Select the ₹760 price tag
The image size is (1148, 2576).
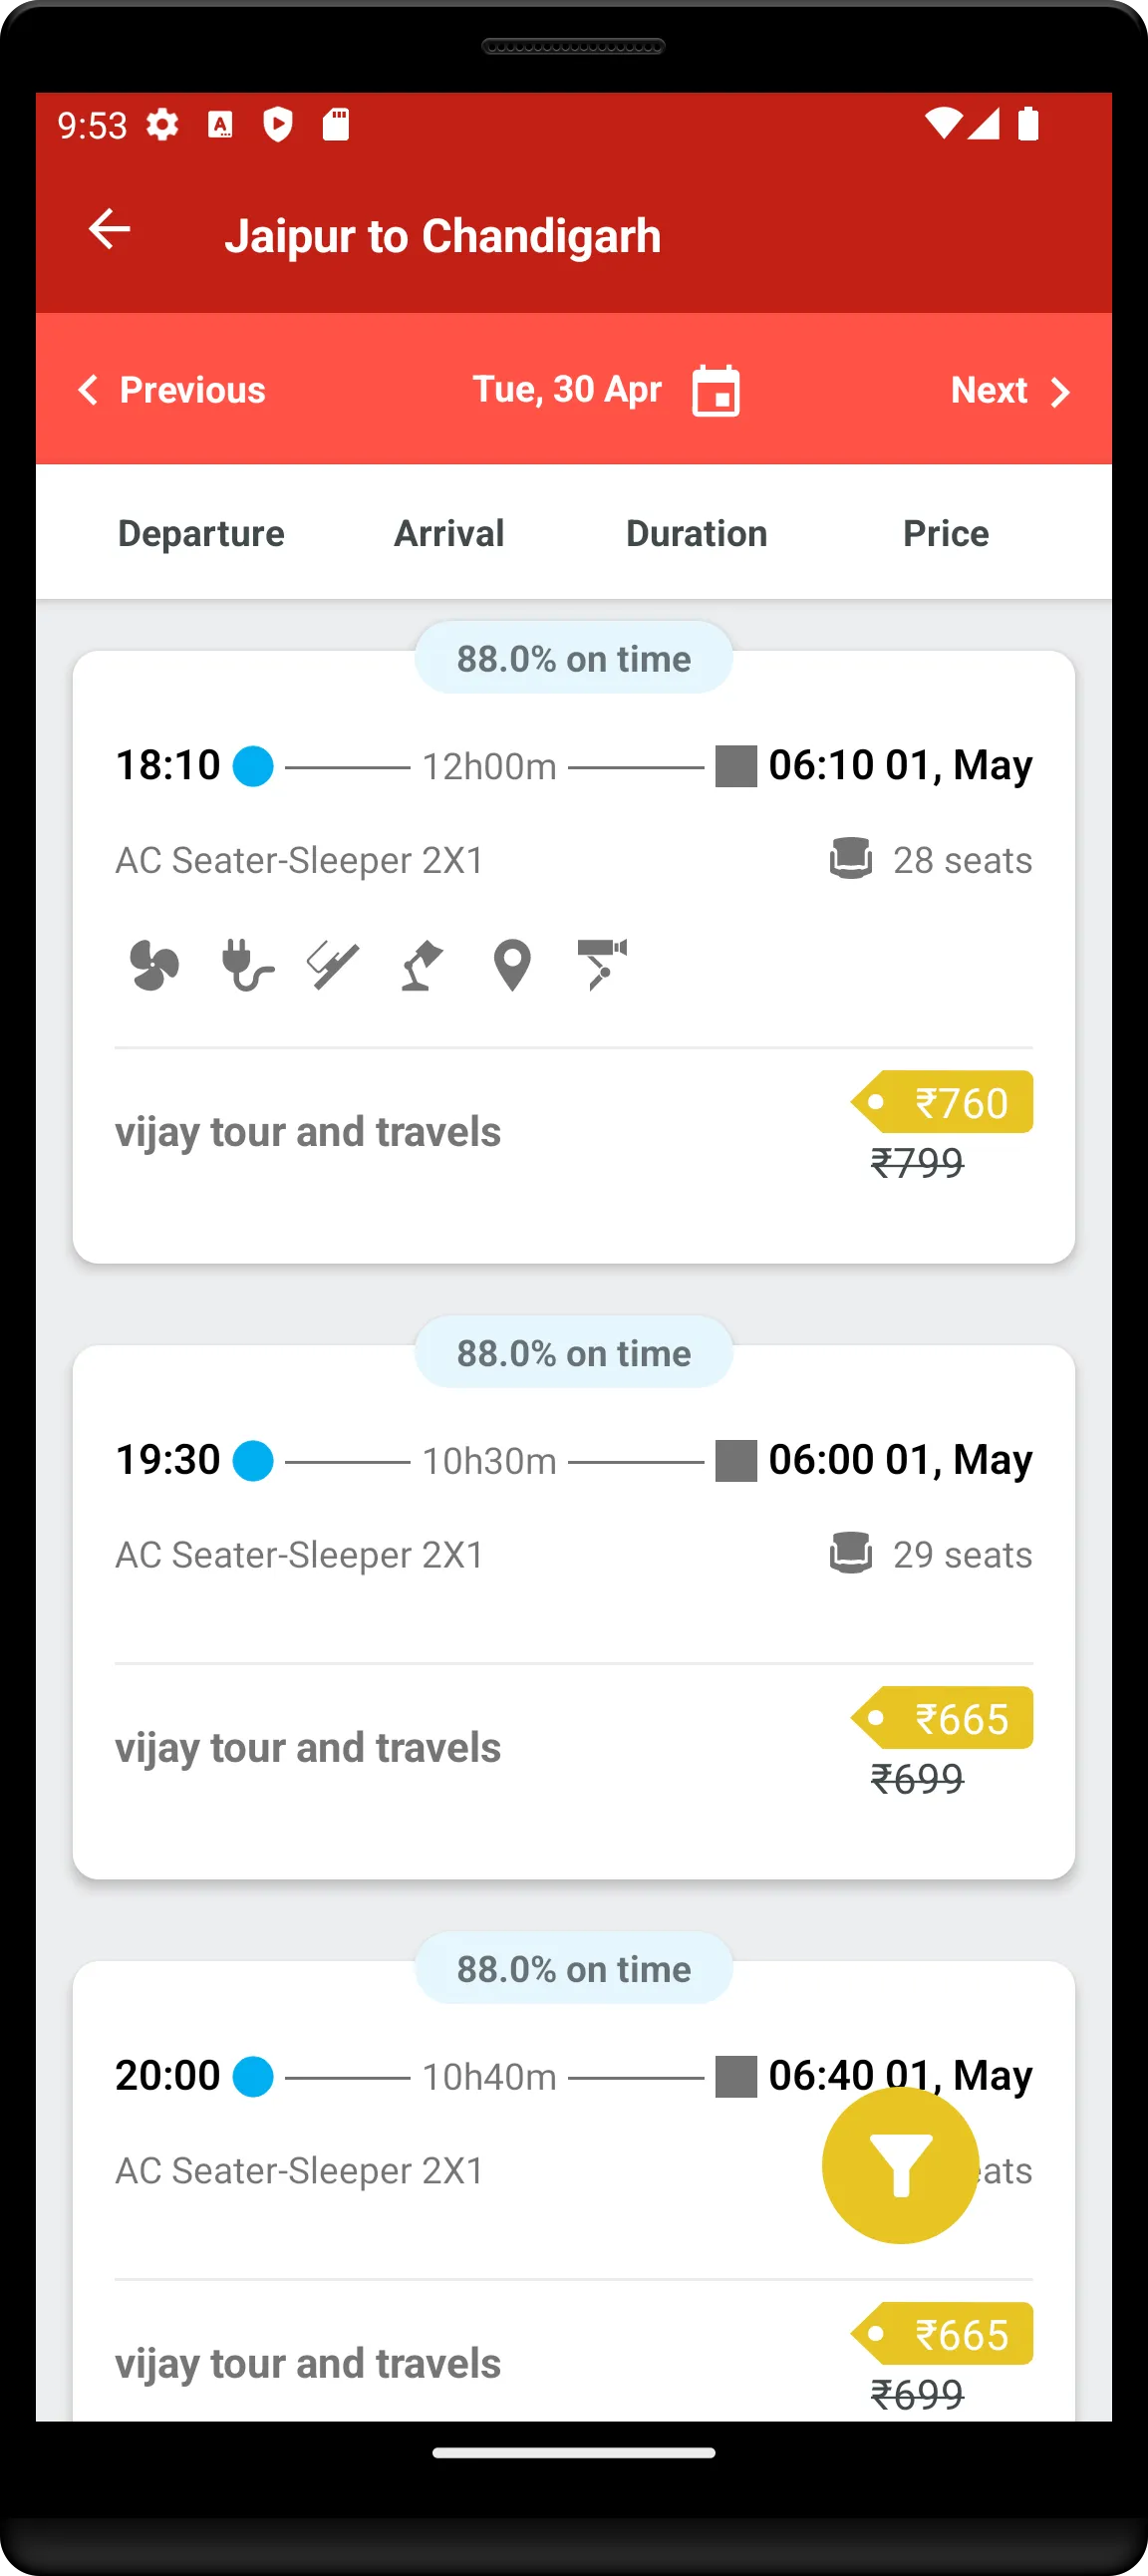(944, 1102)
